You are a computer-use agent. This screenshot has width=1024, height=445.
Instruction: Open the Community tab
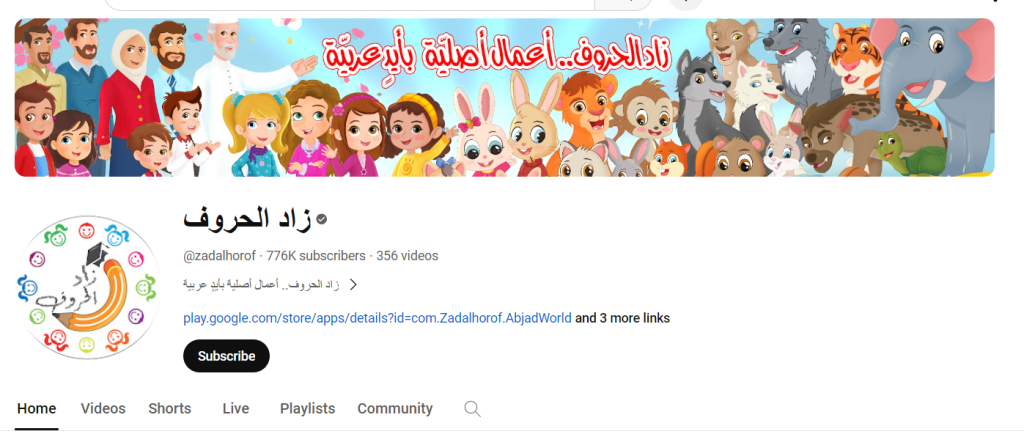coord(395,409)
